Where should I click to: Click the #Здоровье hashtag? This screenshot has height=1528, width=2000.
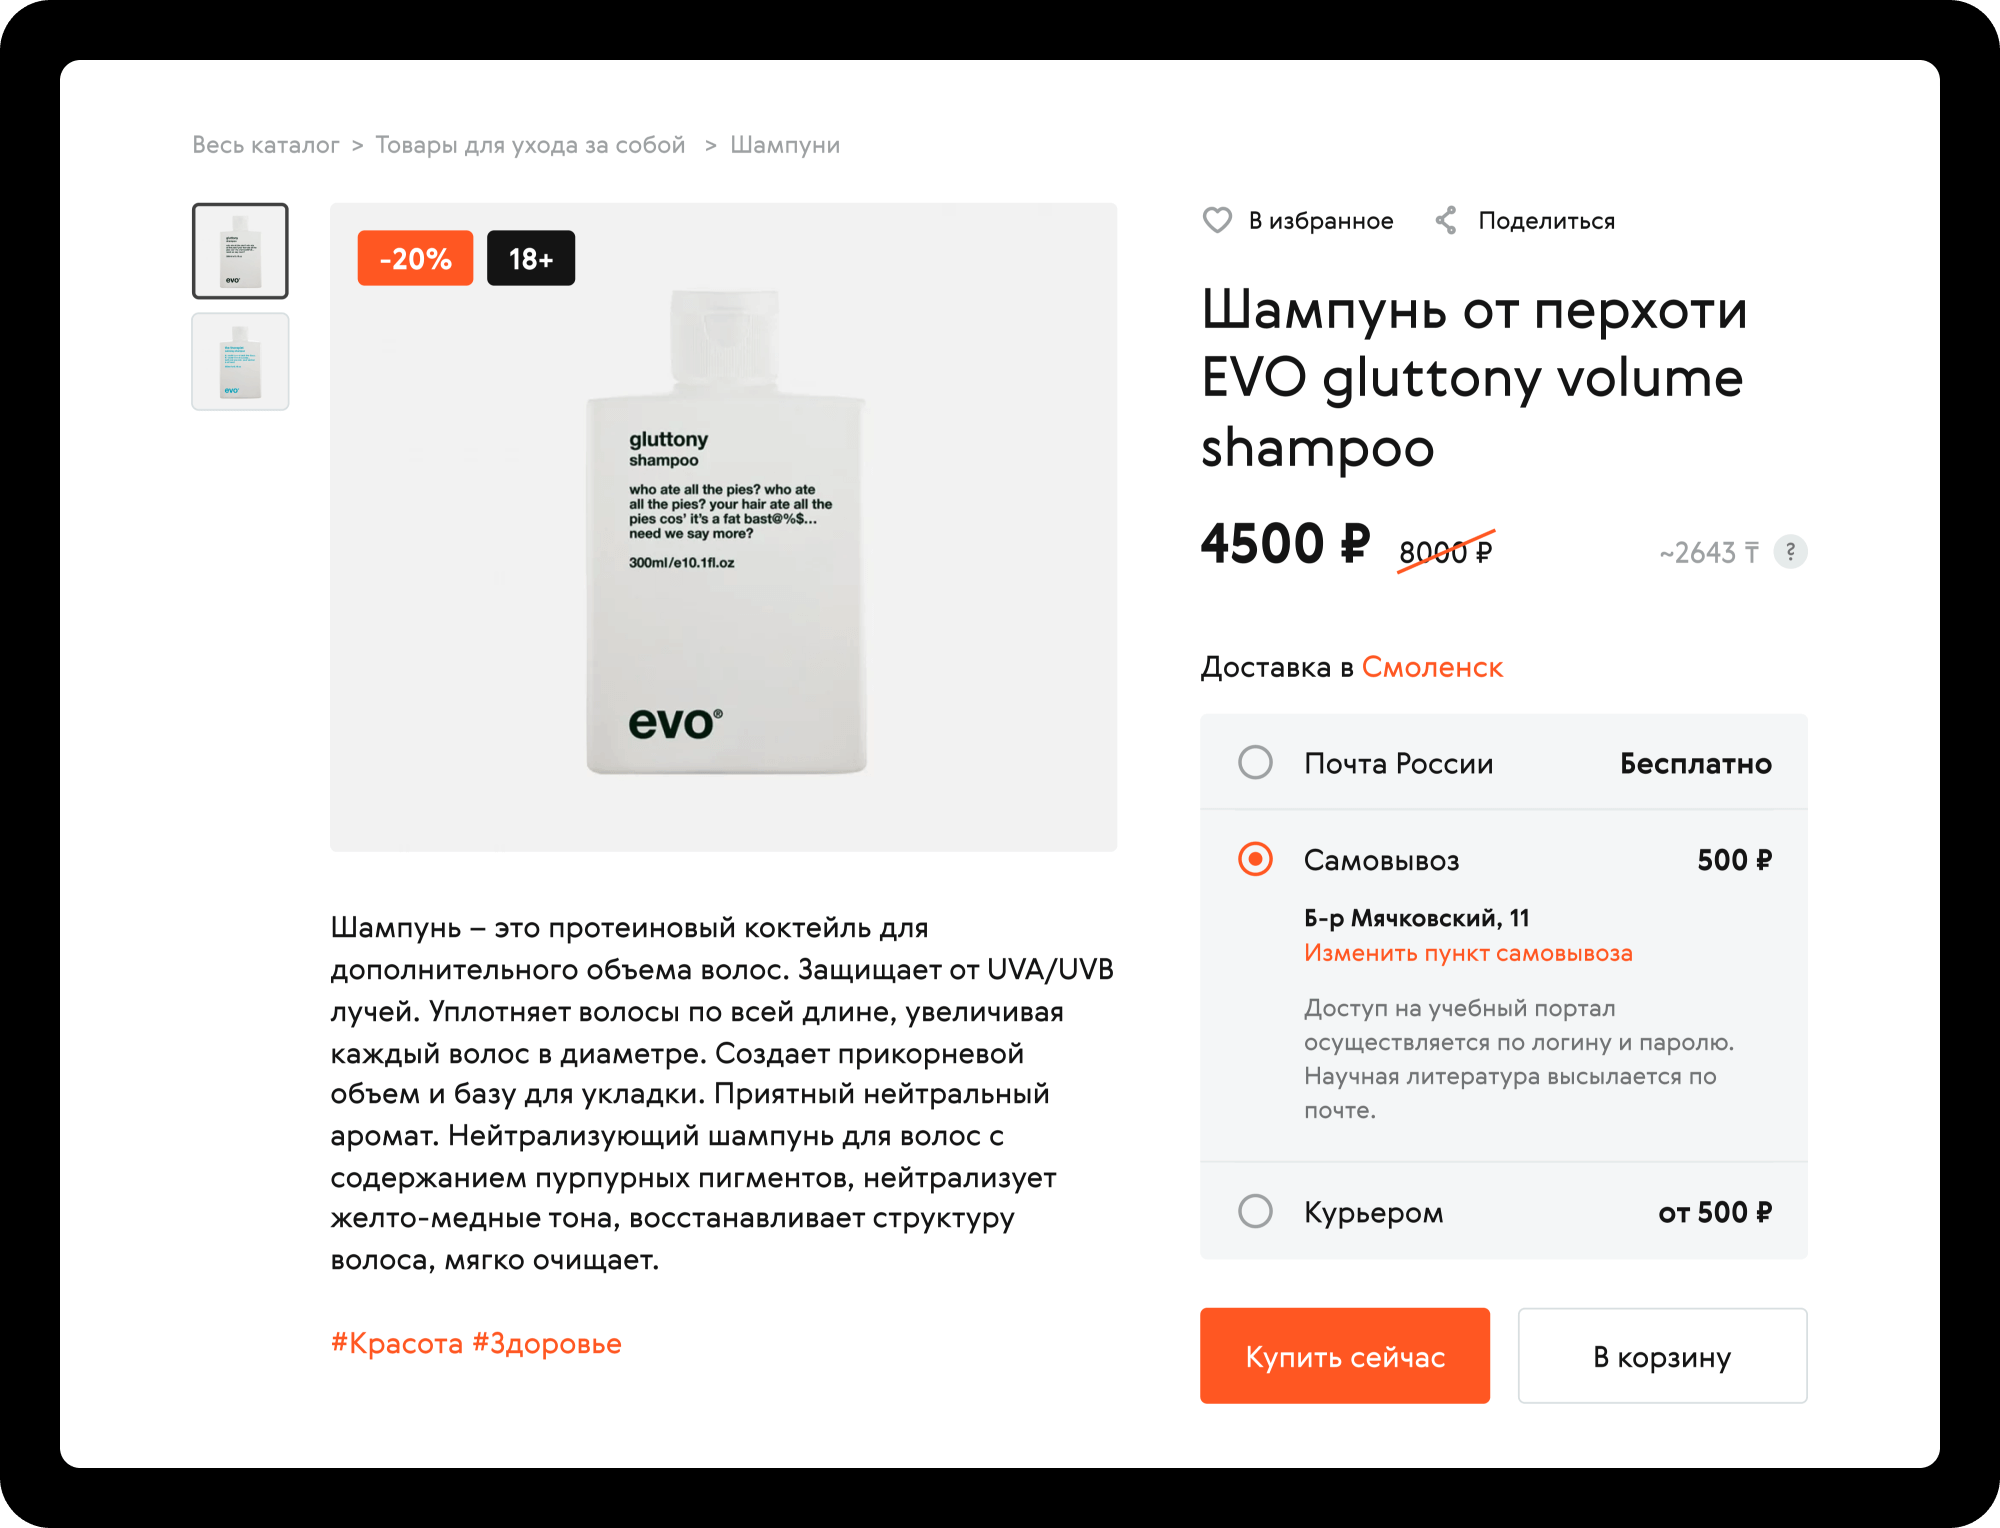point(547,1343)
